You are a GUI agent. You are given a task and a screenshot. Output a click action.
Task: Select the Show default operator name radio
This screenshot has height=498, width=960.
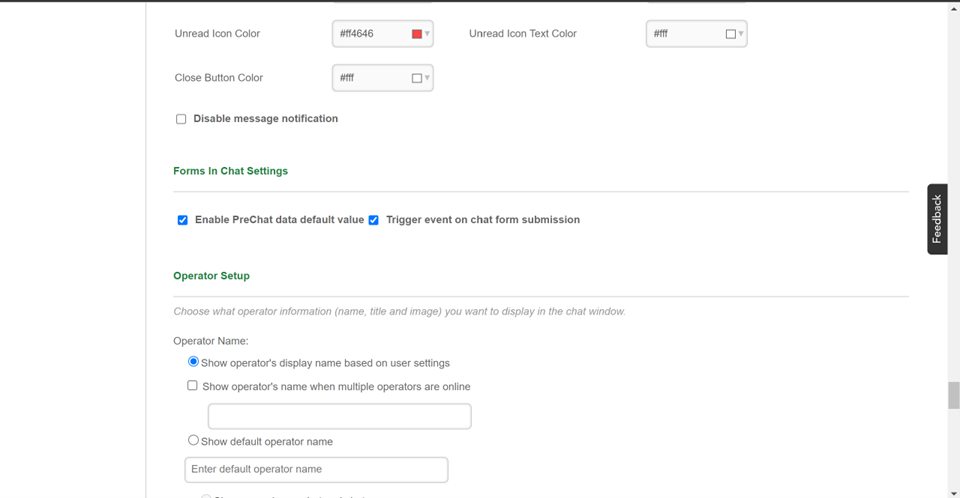click(x=194, y=440)
